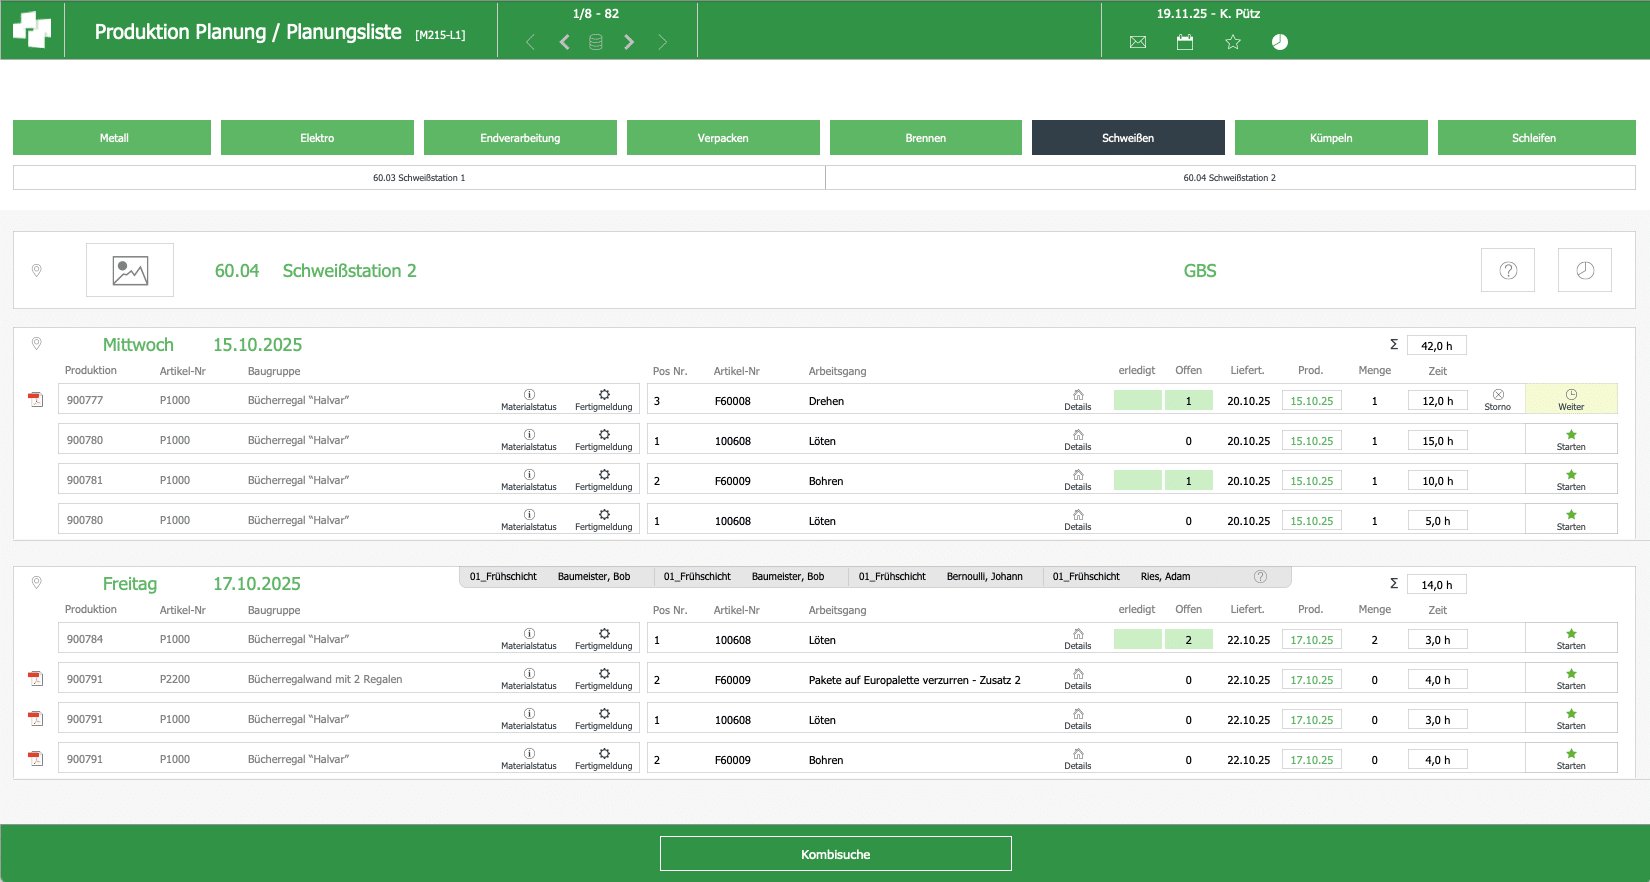
Task: Open the calendar icon in header
Action: click(x=1185, y=42)
